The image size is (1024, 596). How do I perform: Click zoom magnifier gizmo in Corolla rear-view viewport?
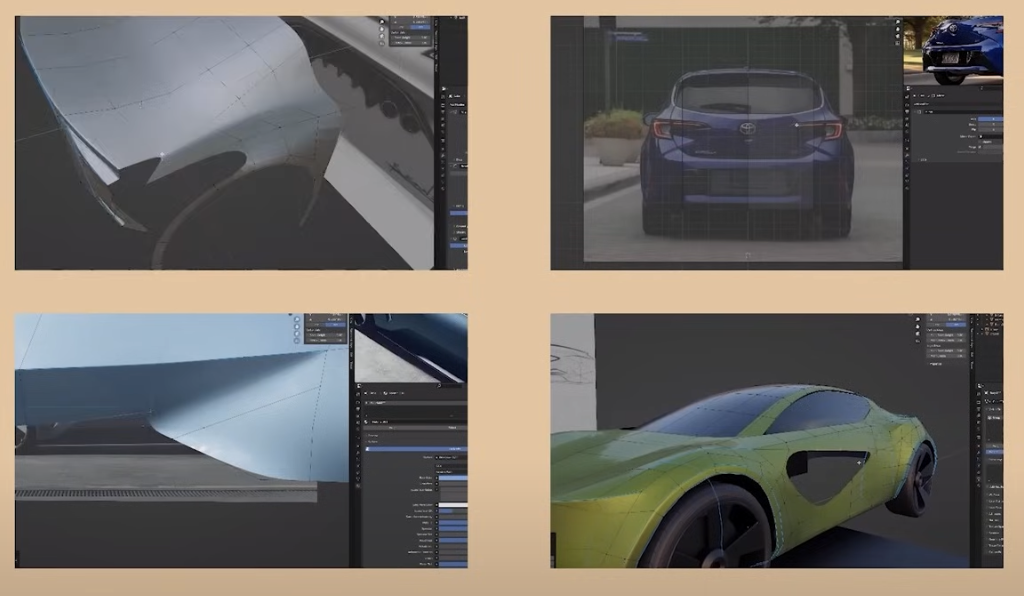tap(897, 22)
